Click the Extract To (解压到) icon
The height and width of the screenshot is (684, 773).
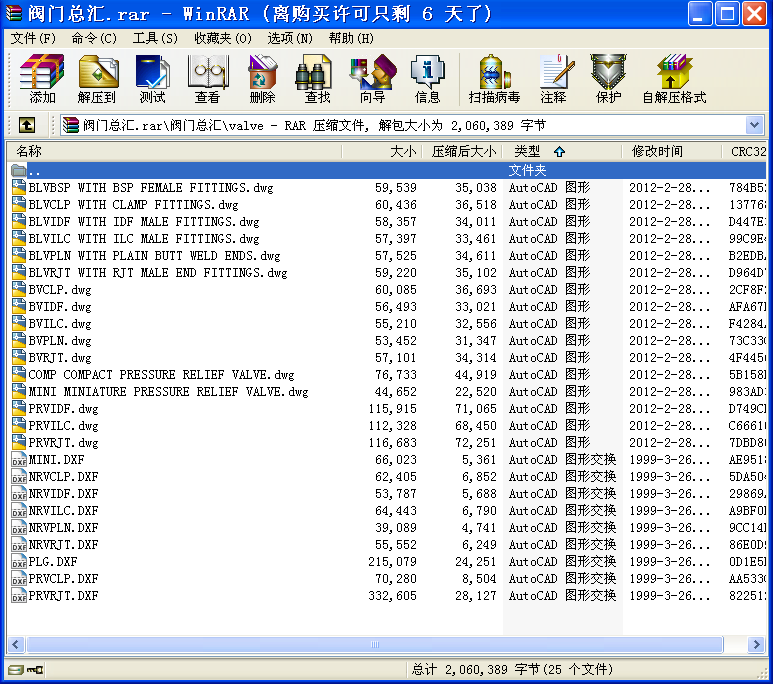97,79
